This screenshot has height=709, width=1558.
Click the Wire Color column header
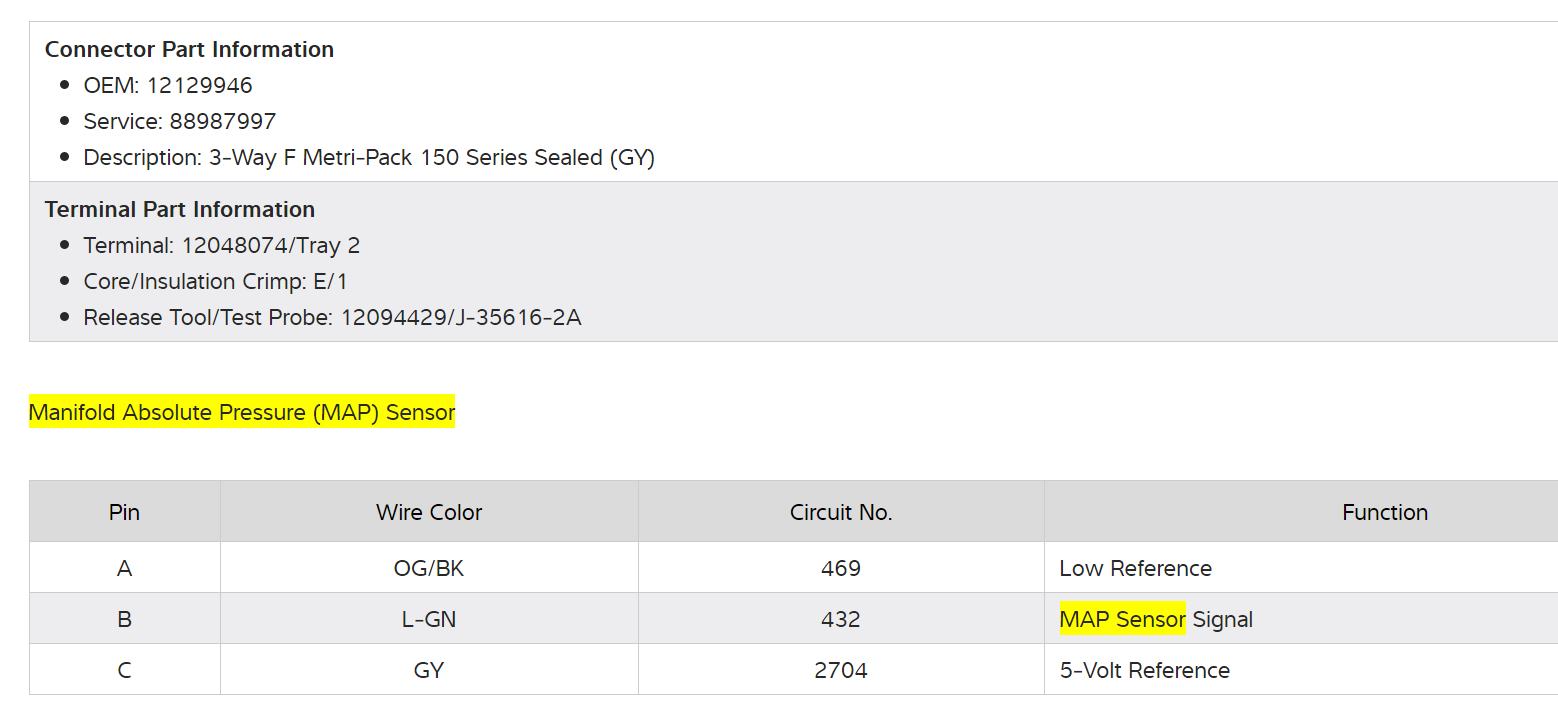tap(429, 513)
